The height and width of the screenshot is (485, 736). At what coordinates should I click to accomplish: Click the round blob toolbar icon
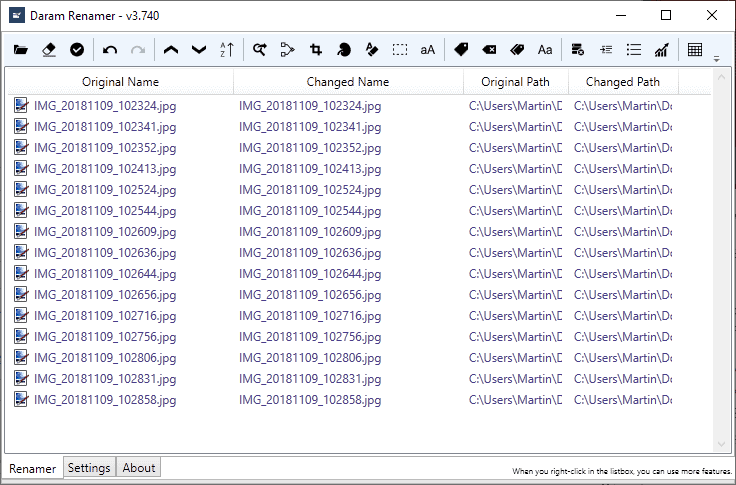click(x=344, y=49)
